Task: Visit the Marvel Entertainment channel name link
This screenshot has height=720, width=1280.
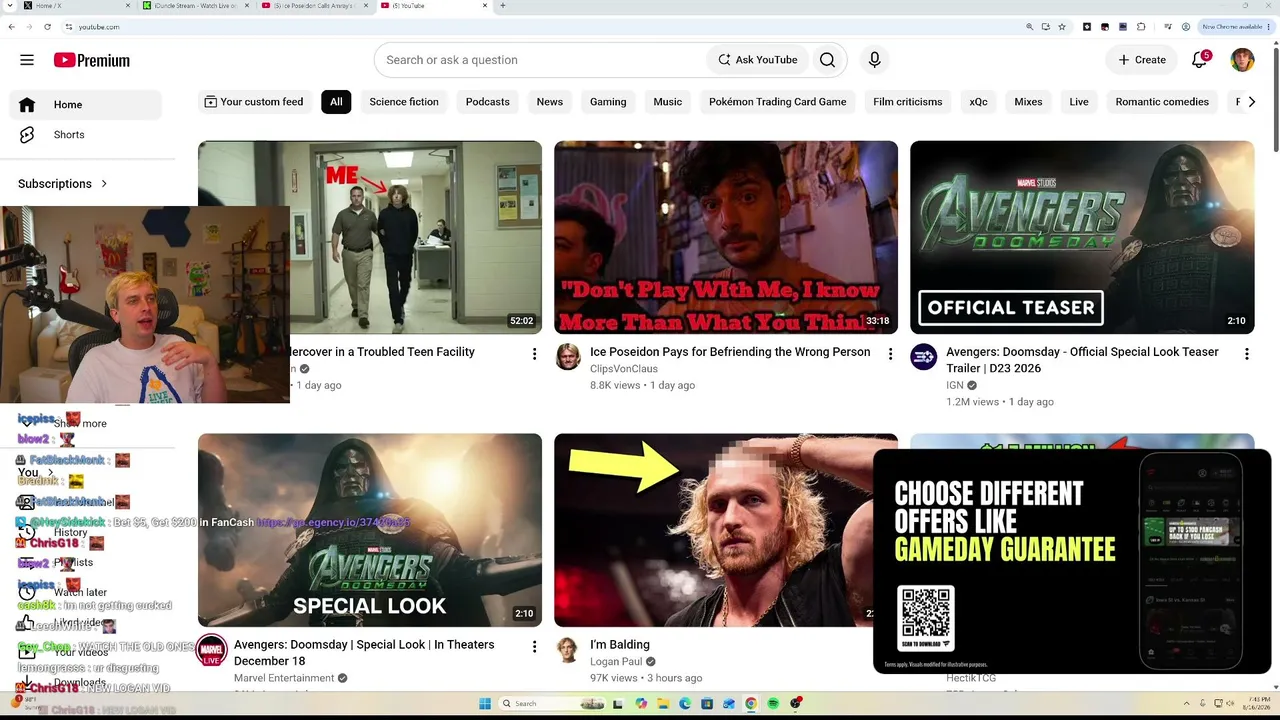Action: pos(284,678)
